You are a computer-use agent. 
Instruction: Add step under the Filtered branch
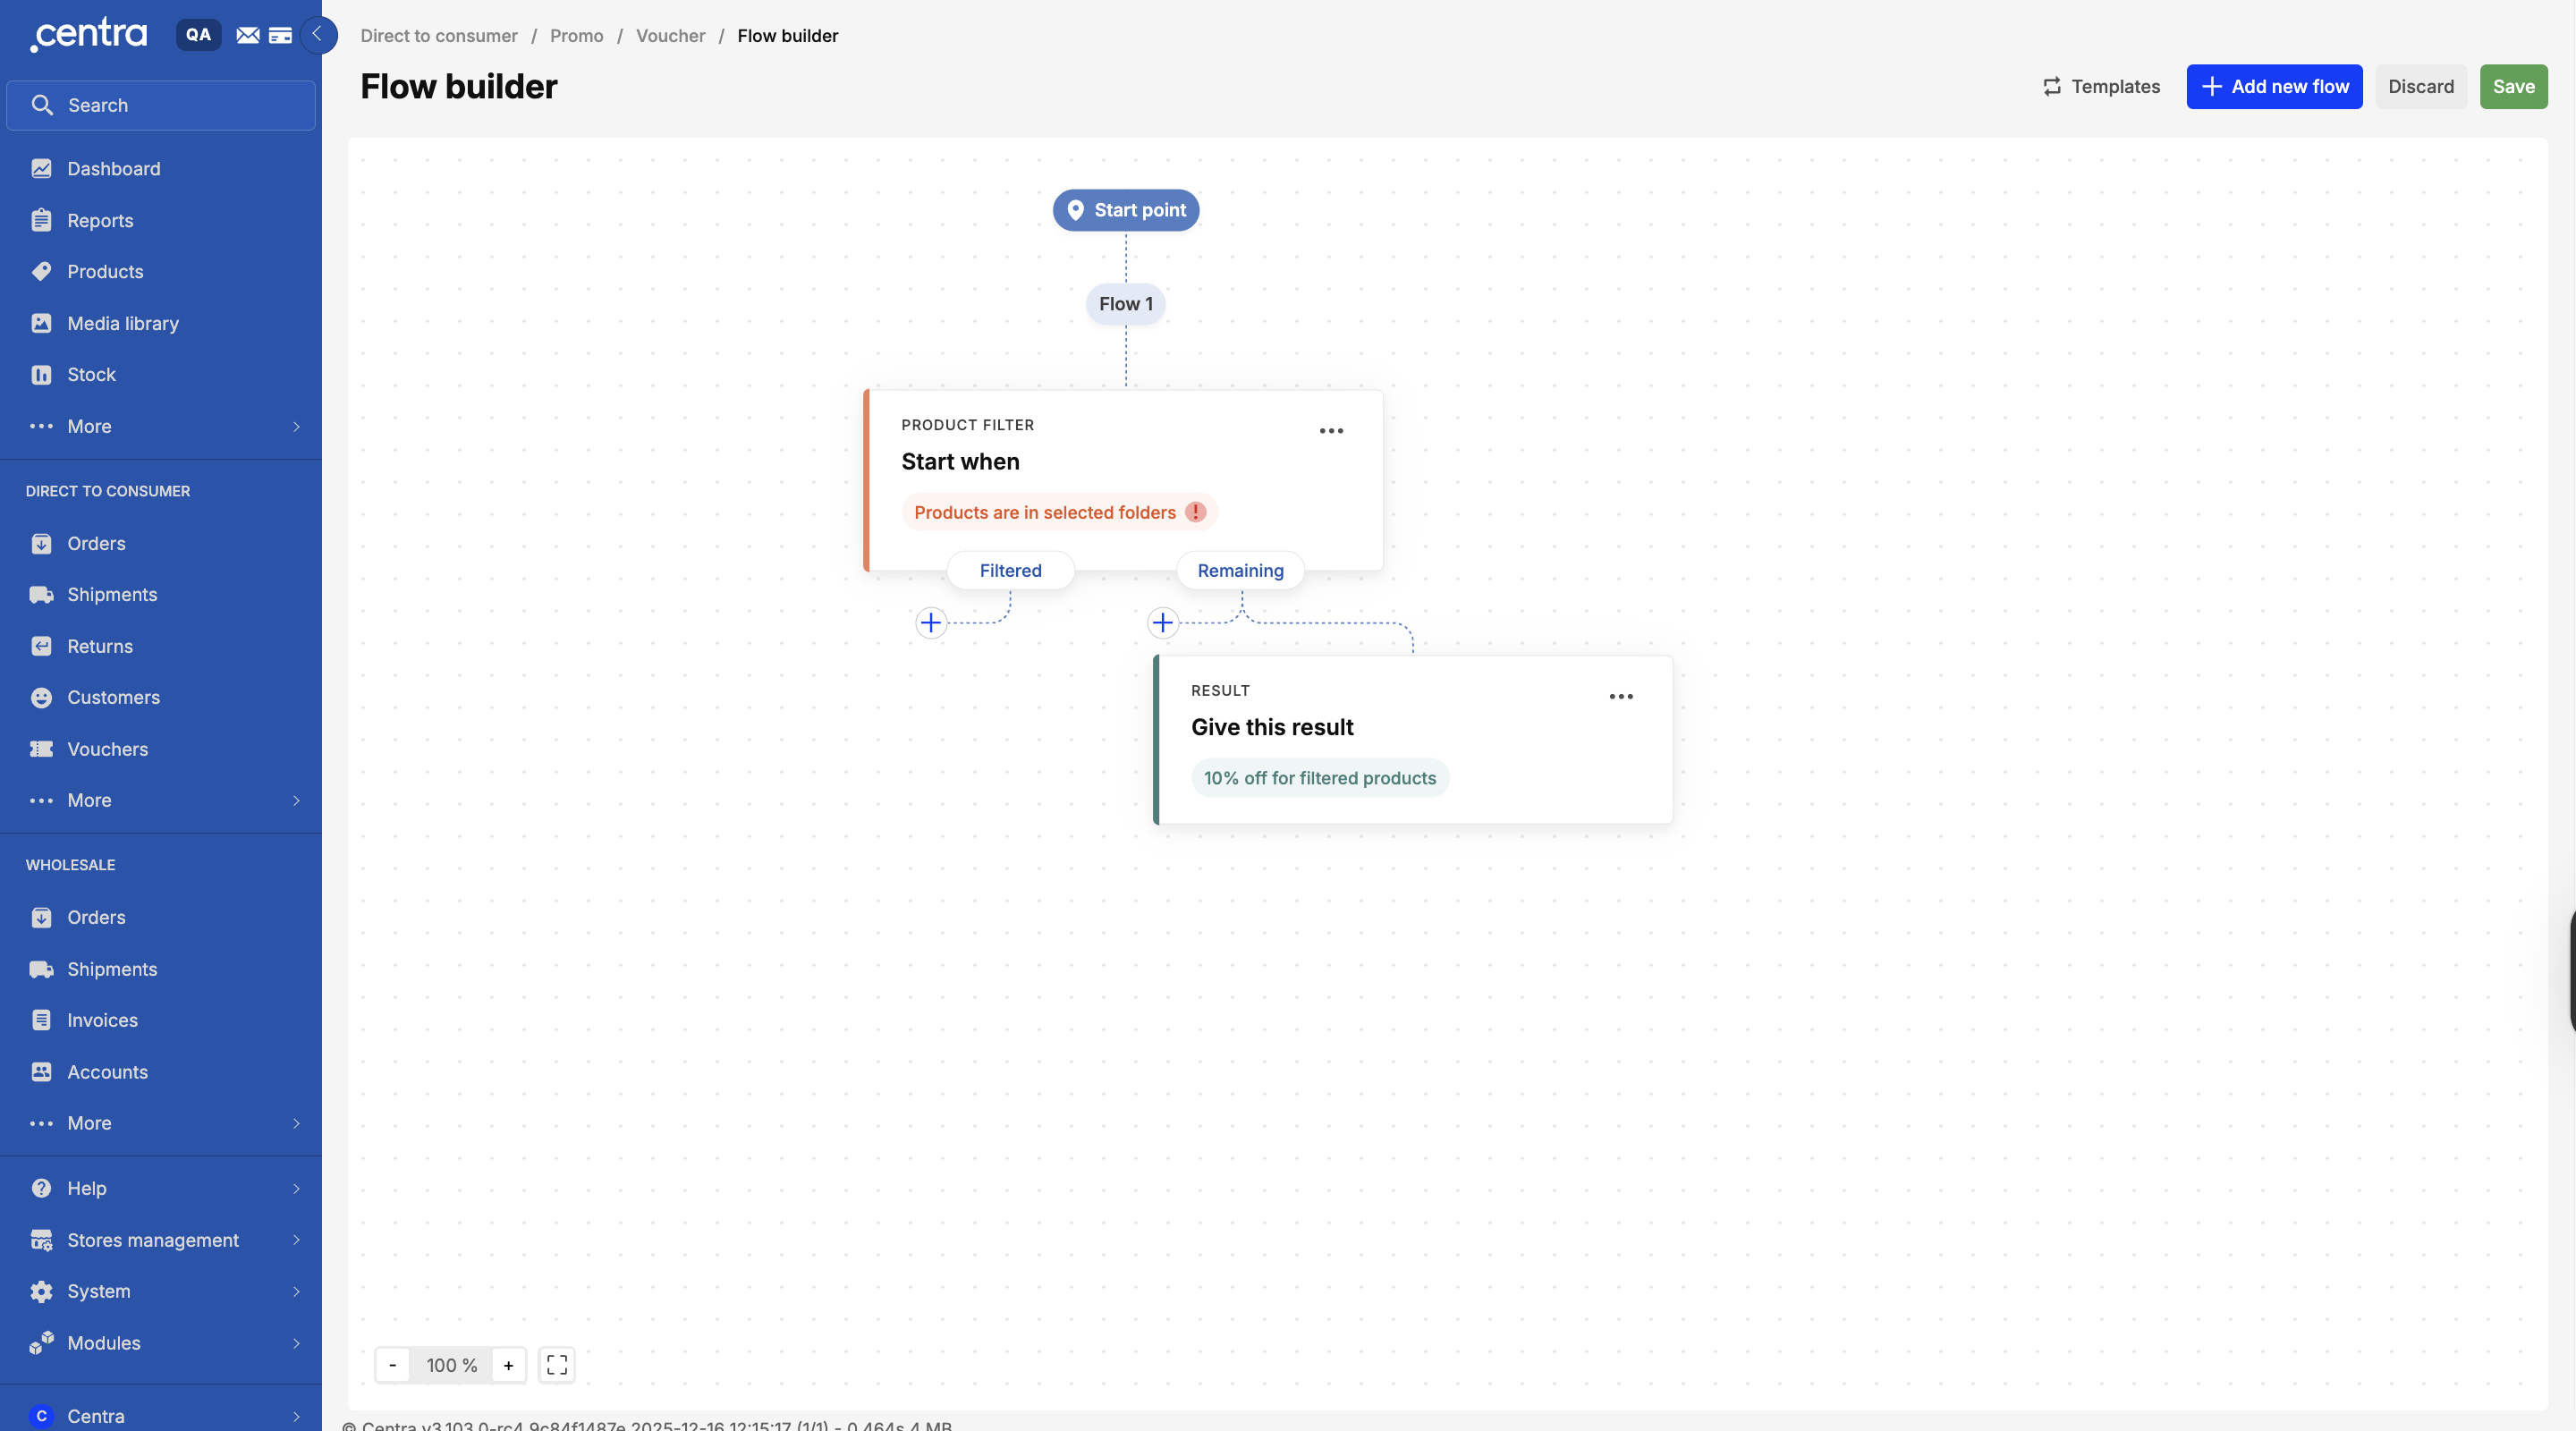[x=931, y=623]
